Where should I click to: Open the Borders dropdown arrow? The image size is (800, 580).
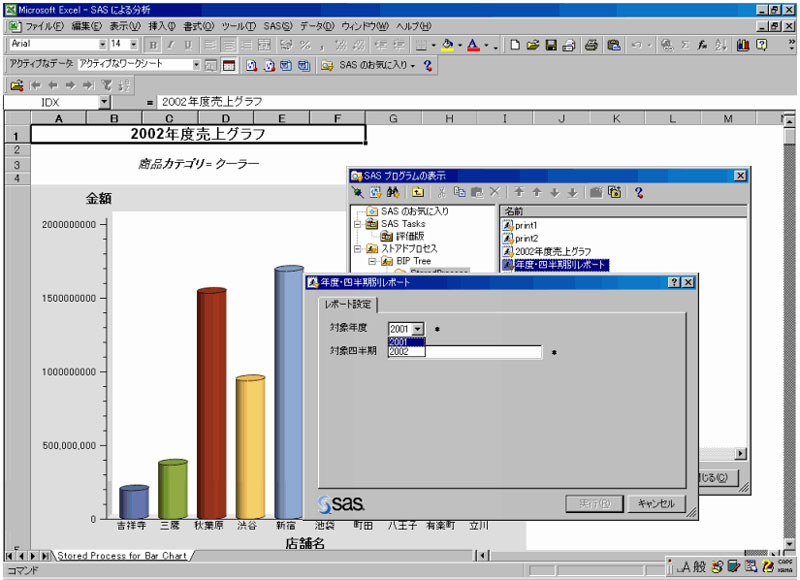pos(434,45)
